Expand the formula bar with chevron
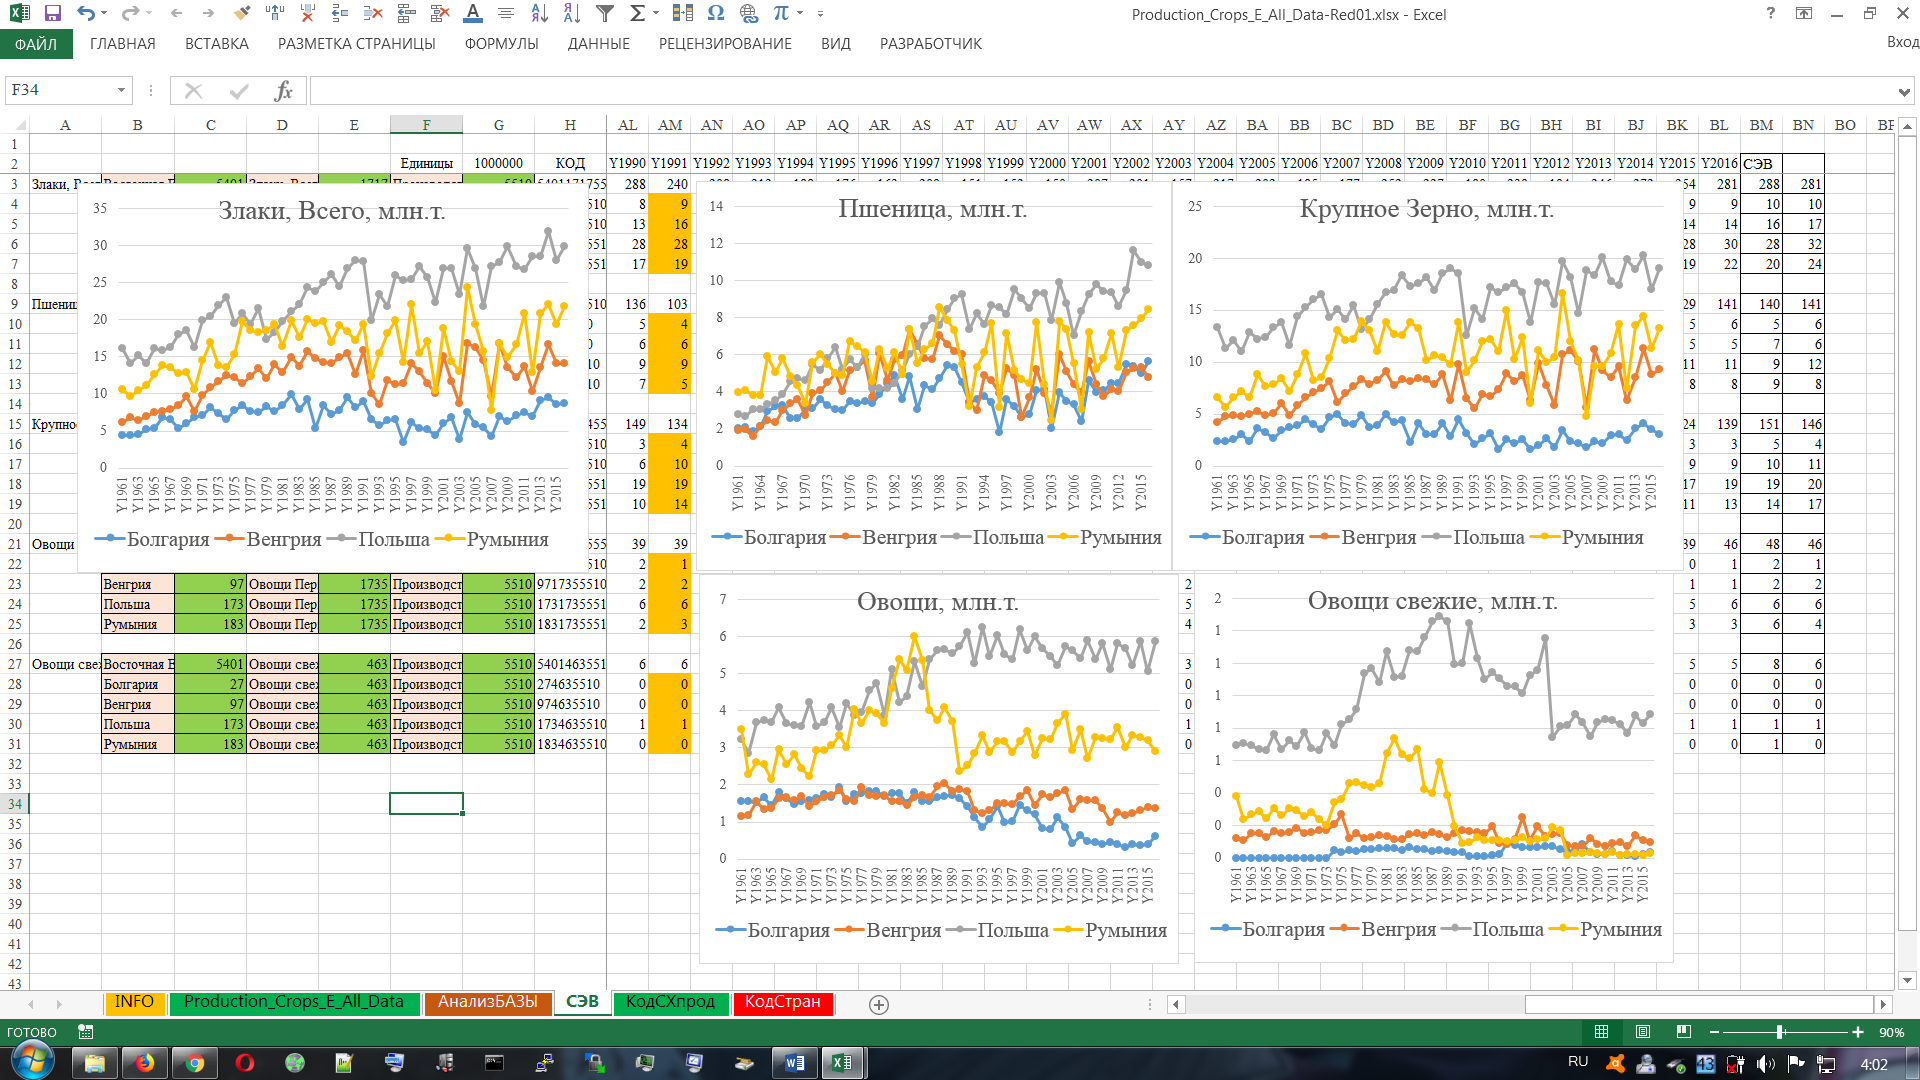The image size is (1920, 1080). (1903, 92)
